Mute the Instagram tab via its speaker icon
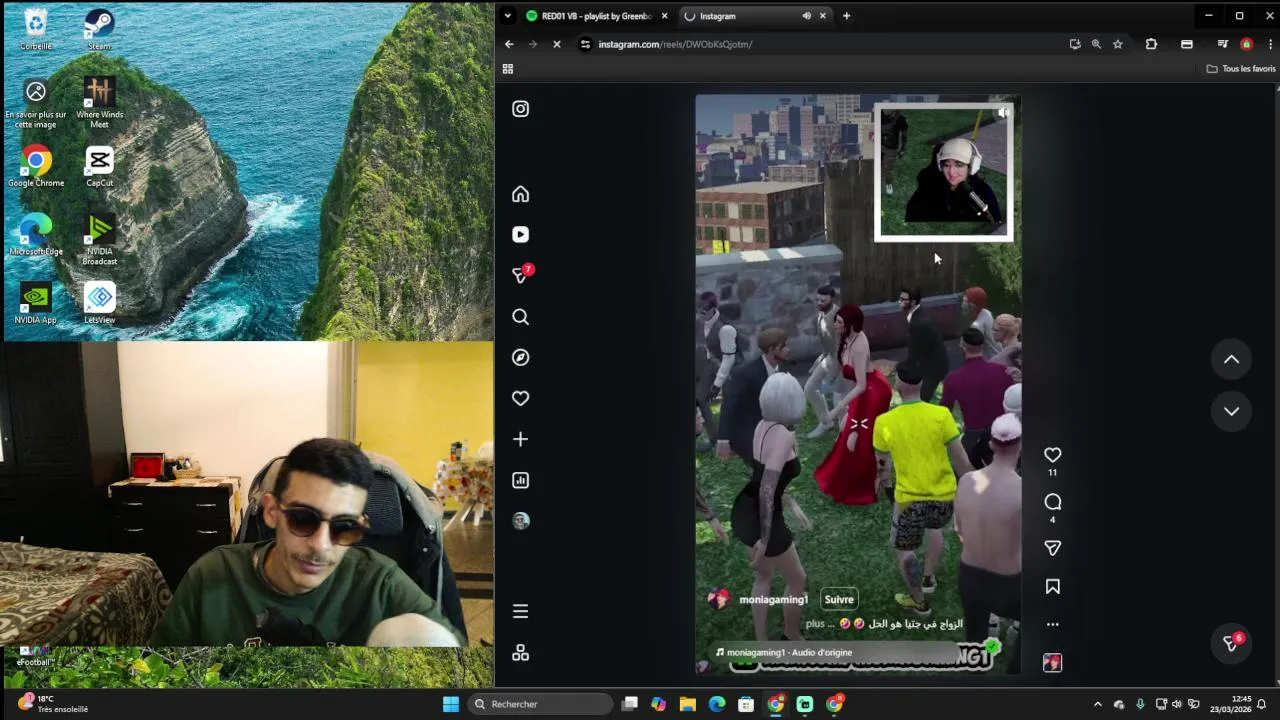Viewport: 1280px width, 720px height. [x=806, y=16]
